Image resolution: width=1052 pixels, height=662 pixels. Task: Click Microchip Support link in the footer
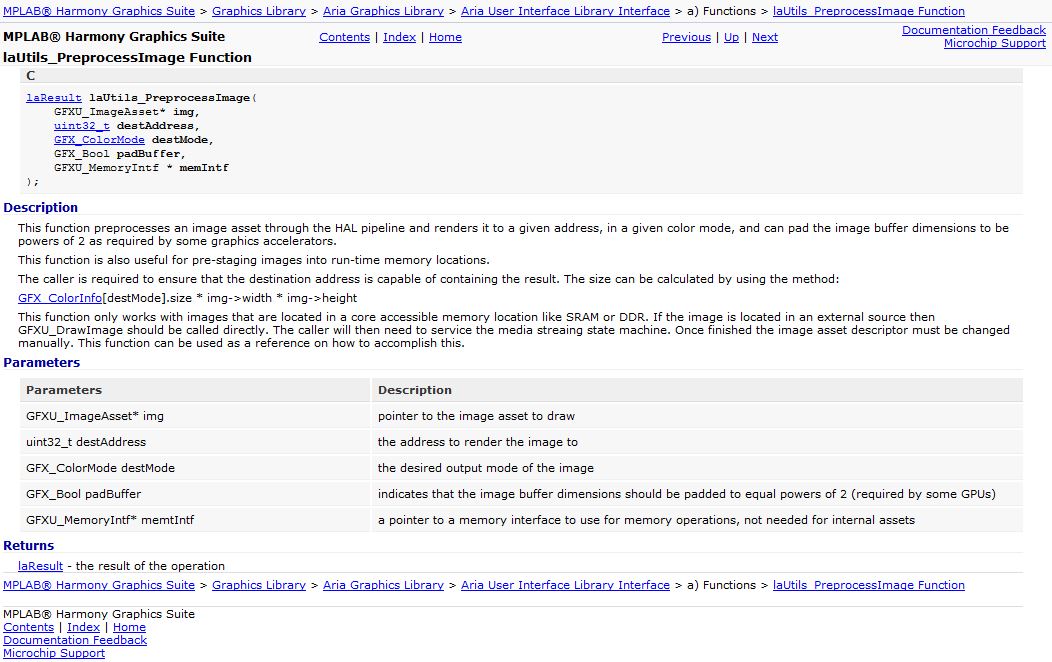click(54, 653)
